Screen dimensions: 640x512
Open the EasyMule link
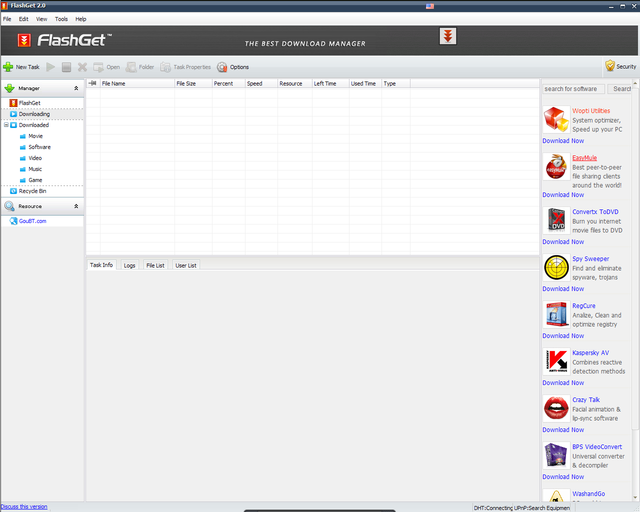(x=584, y=158)
